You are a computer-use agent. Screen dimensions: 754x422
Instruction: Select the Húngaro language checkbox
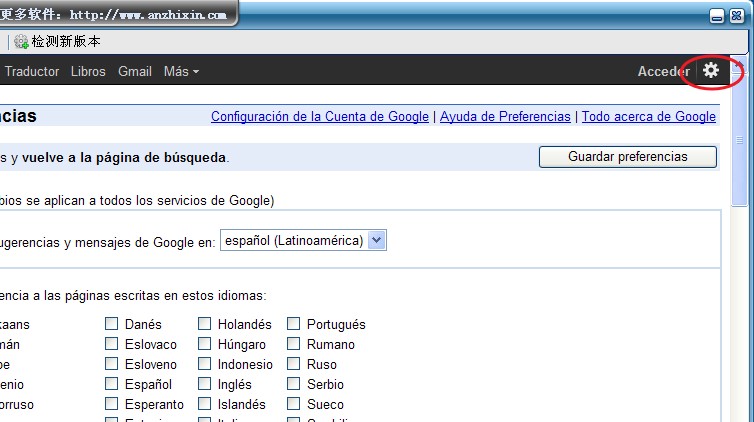[204, 344]
